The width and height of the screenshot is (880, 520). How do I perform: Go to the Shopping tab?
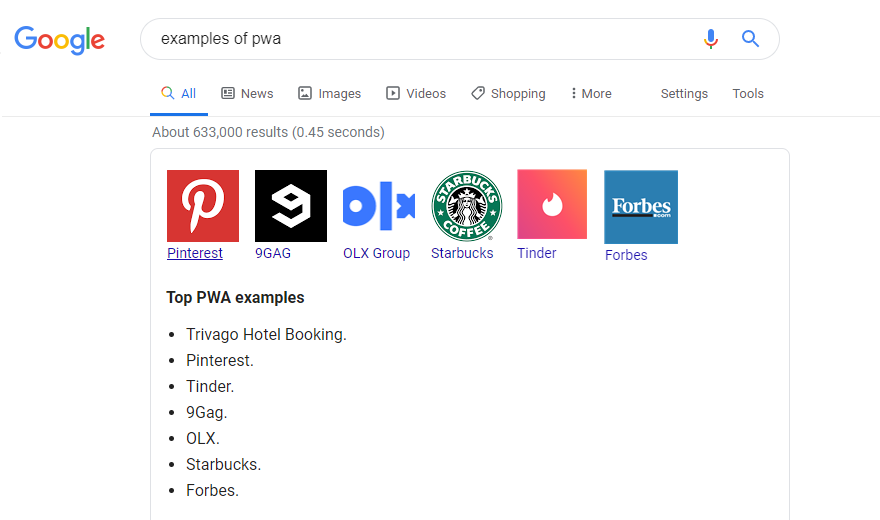tap(508, 93)
